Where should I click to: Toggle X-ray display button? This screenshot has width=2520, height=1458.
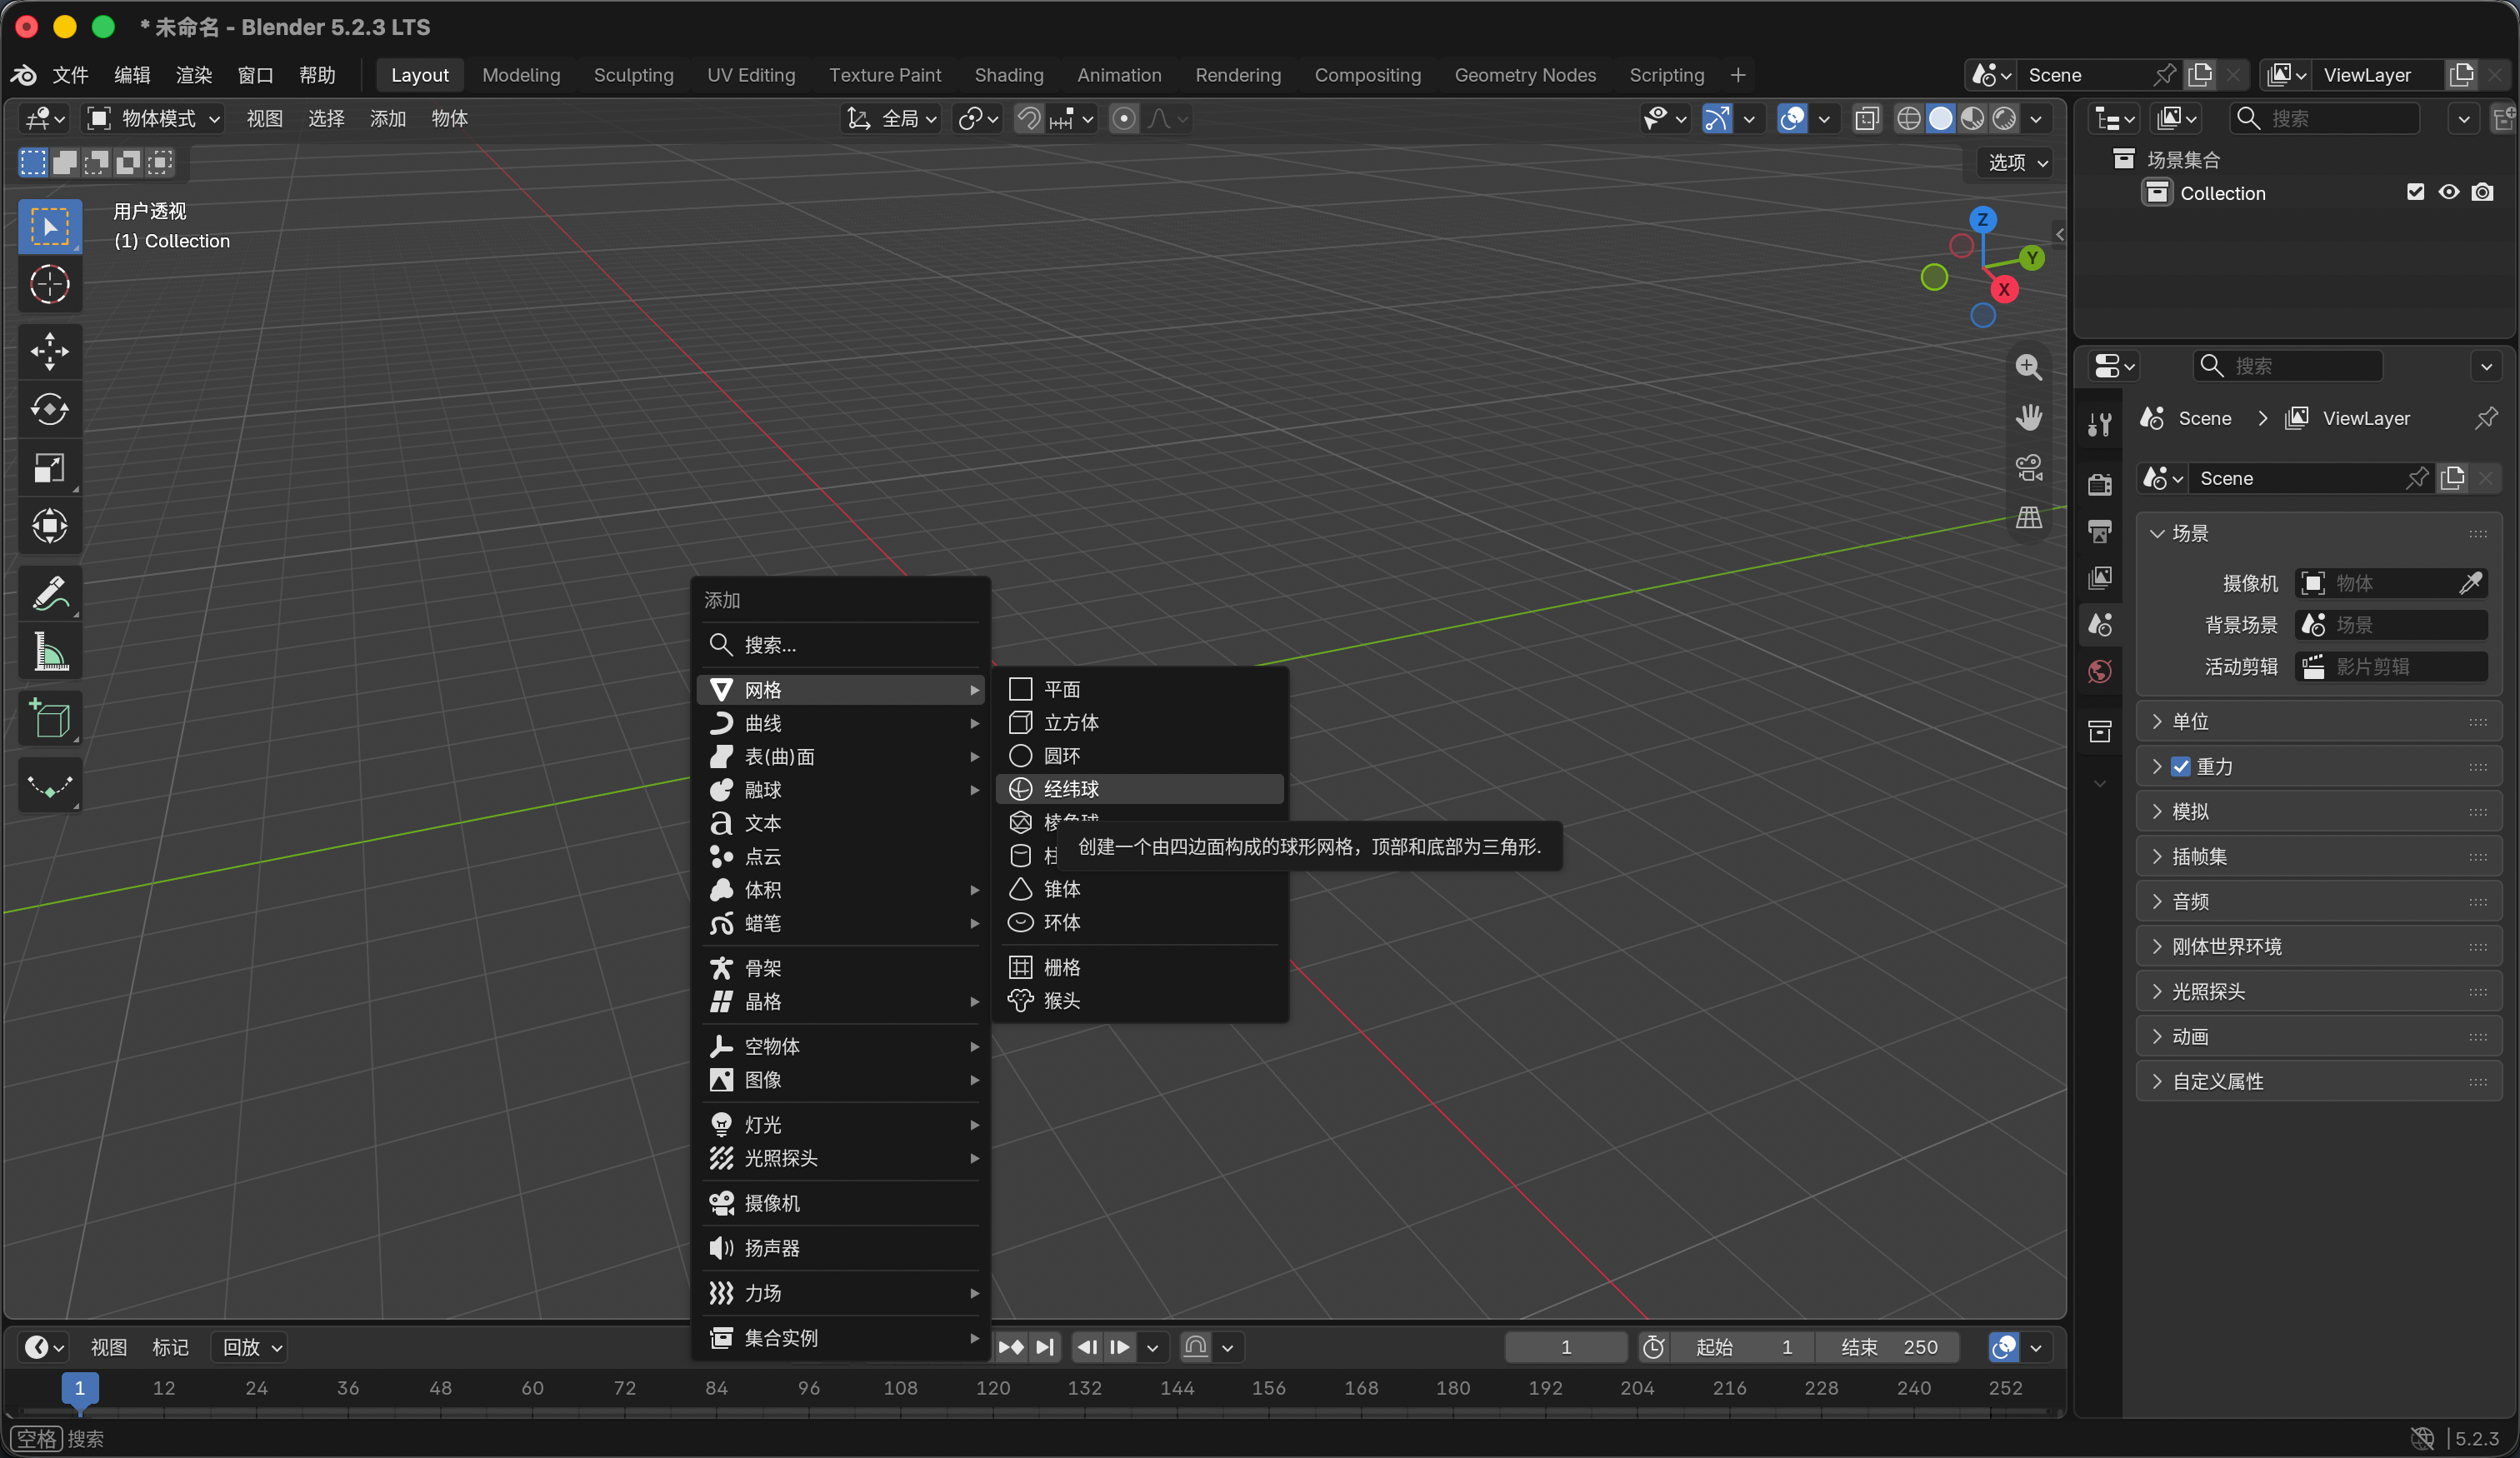pyautogui.click(x=1866, y=119)
